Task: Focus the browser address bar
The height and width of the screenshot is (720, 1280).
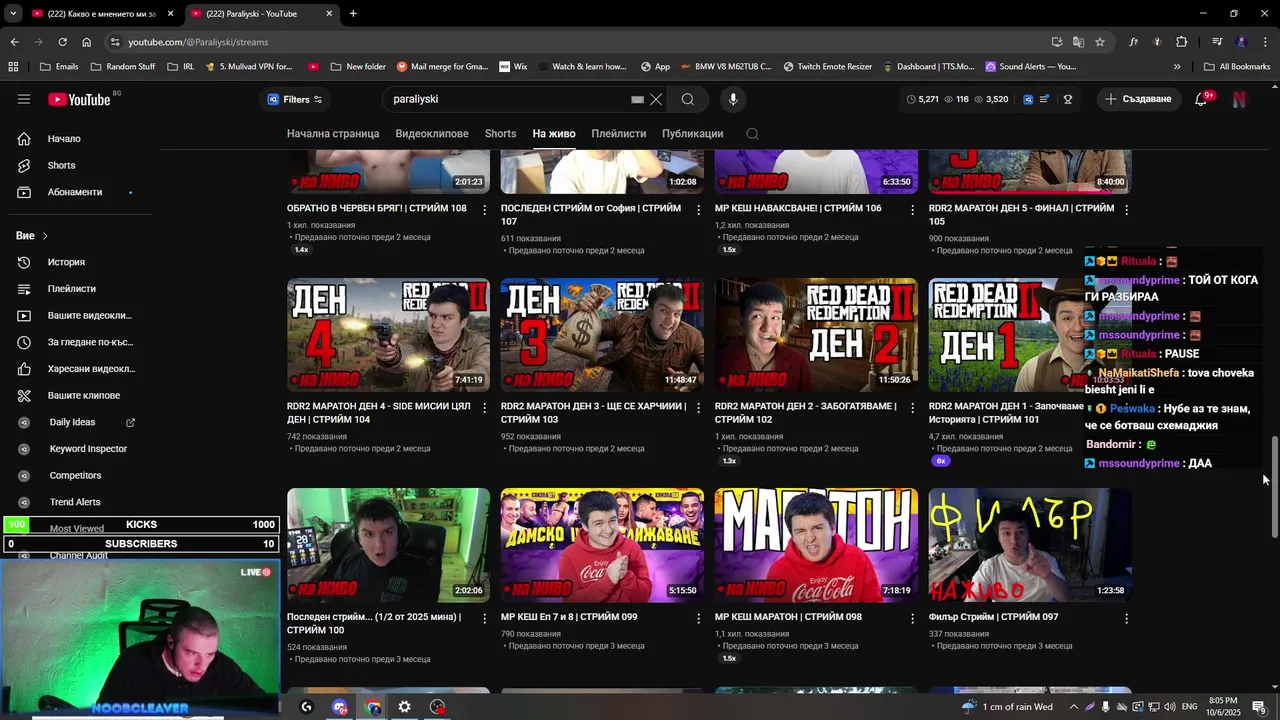Action: coord(580,42)
